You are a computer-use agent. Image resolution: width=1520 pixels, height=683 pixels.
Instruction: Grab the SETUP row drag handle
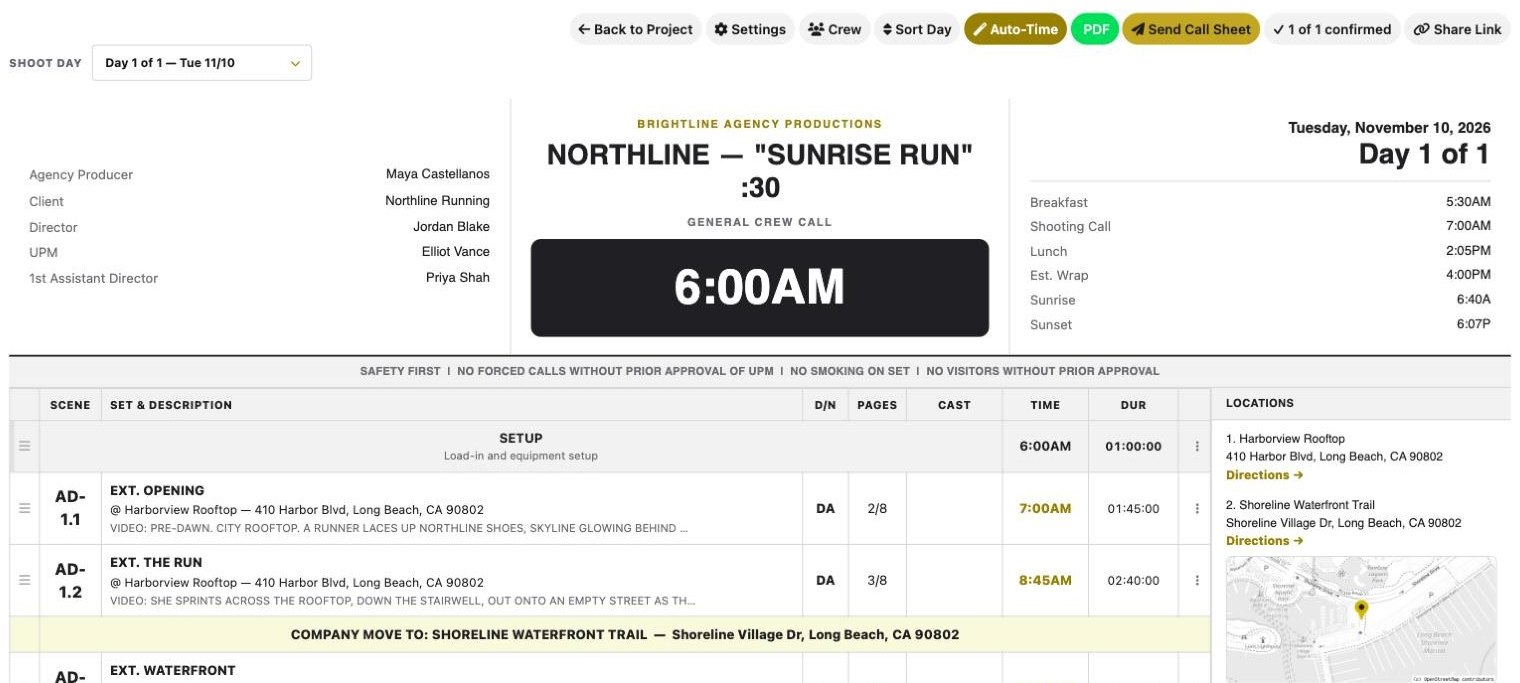[25, 446]
